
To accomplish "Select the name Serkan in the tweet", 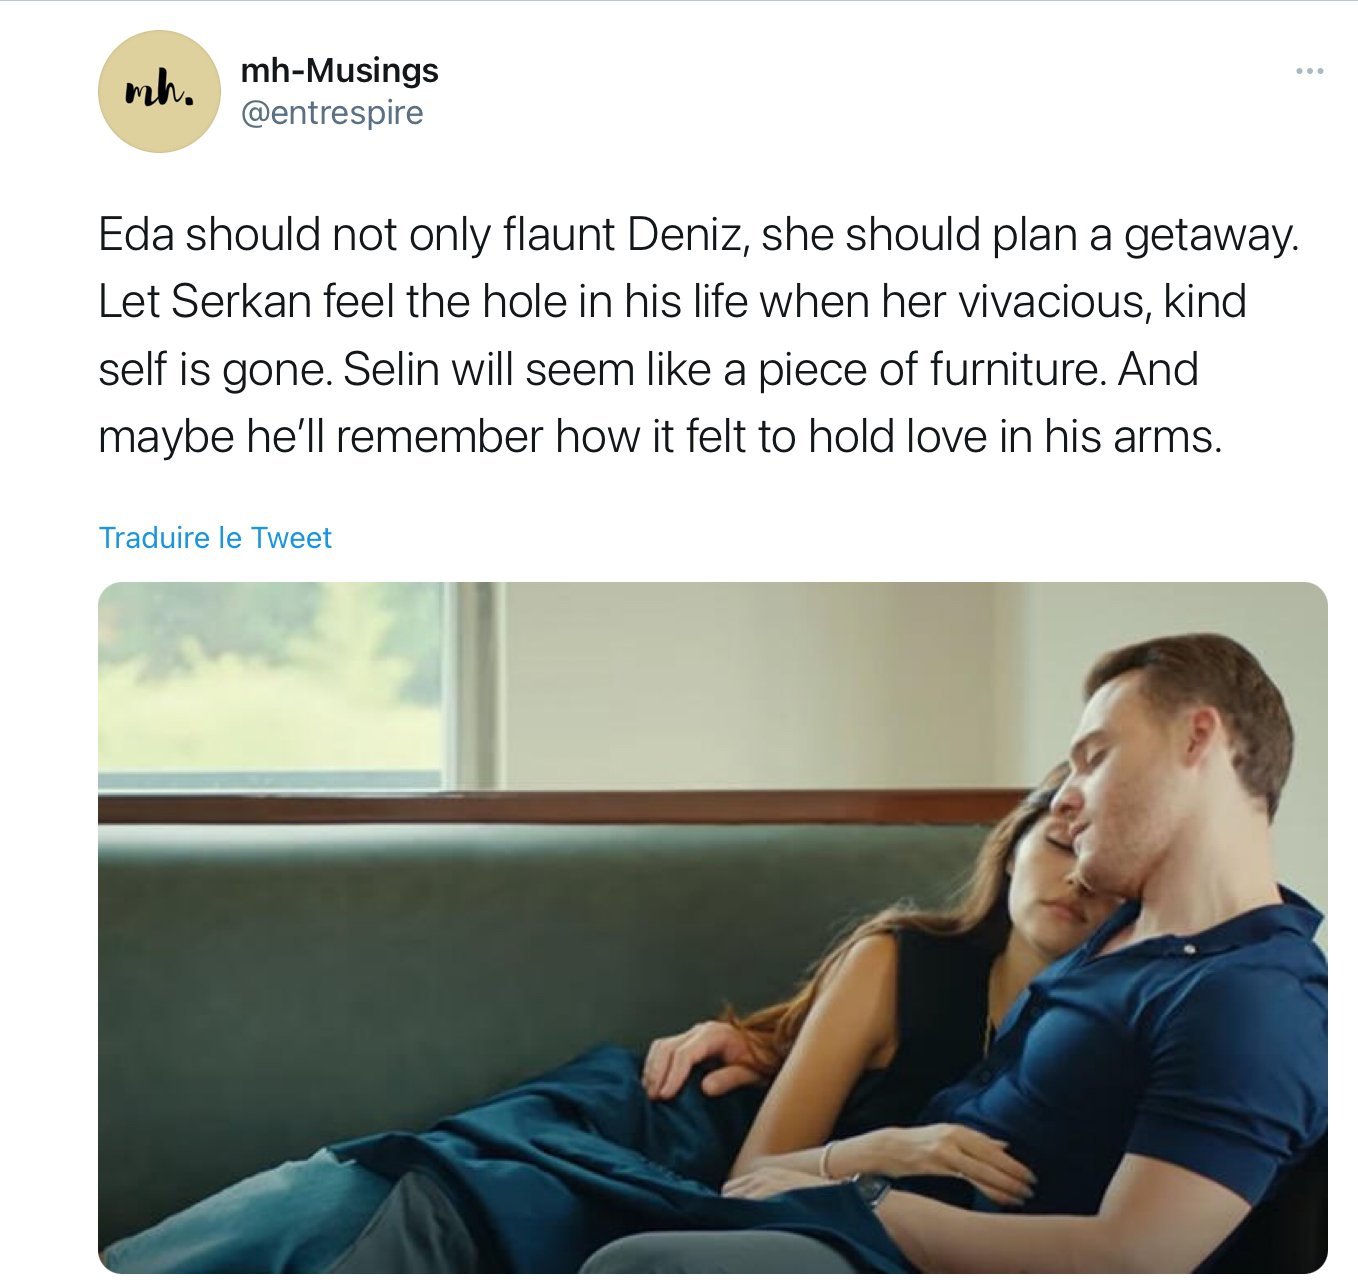I will [x=241, y=302].
